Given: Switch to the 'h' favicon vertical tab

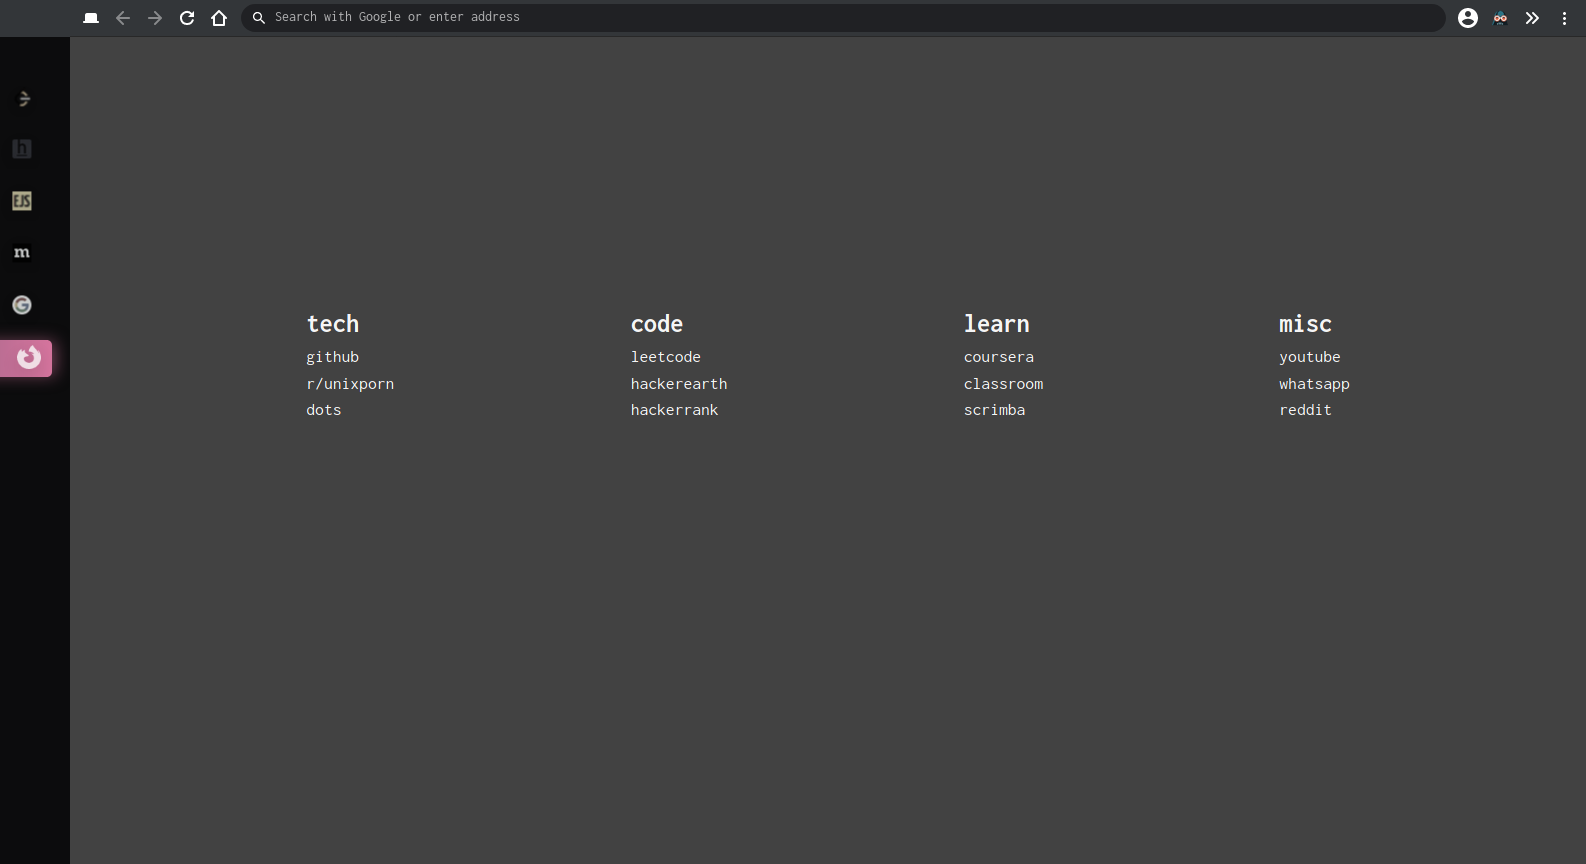Looking at the screenshot, I should [22, 149].
